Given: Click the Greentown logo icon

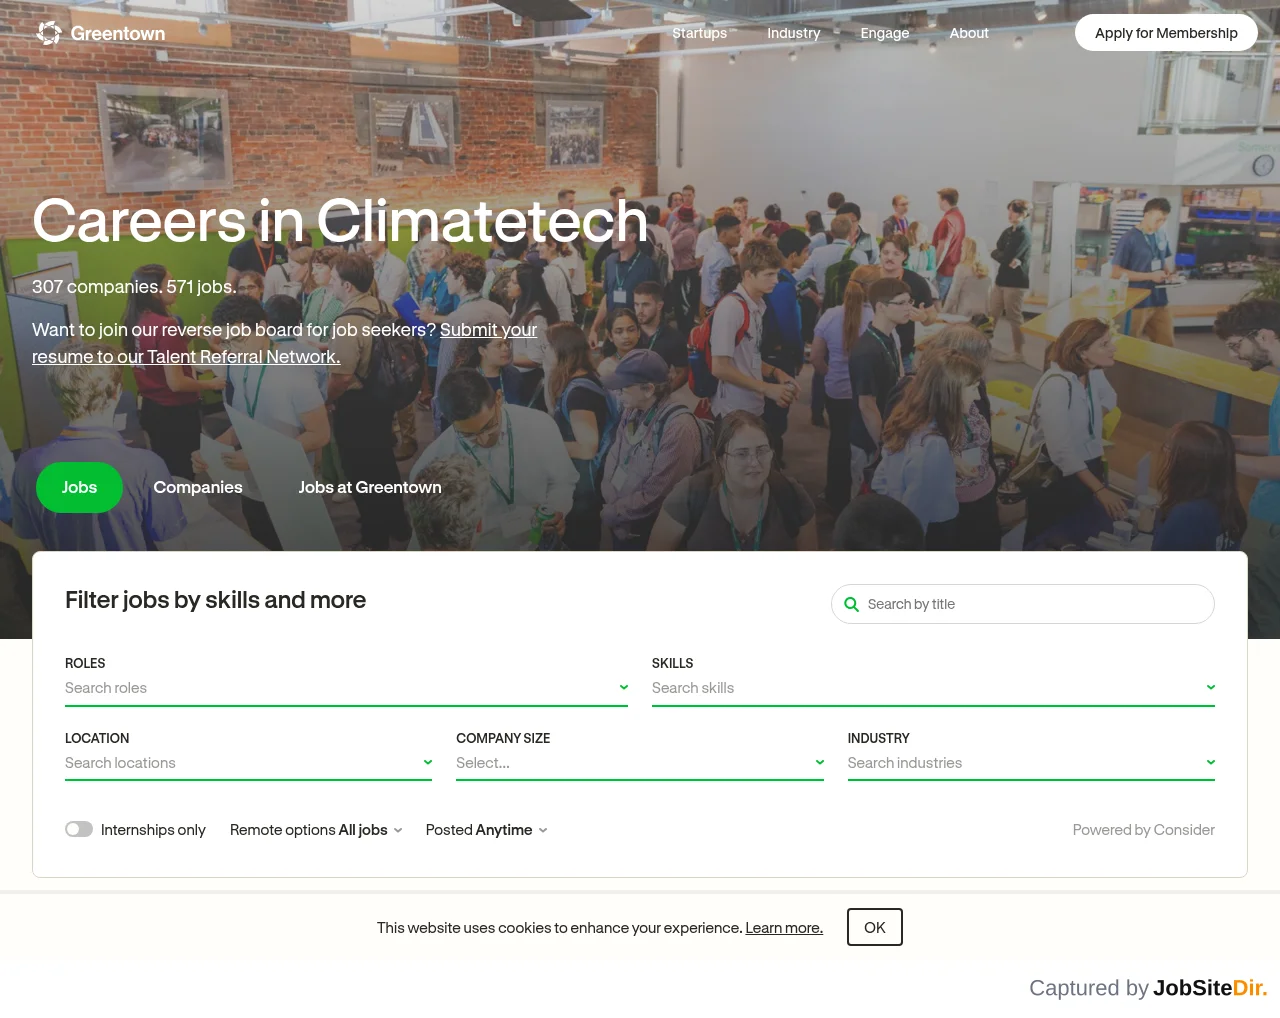Looking at the screenshot, I should pos(49,33).
